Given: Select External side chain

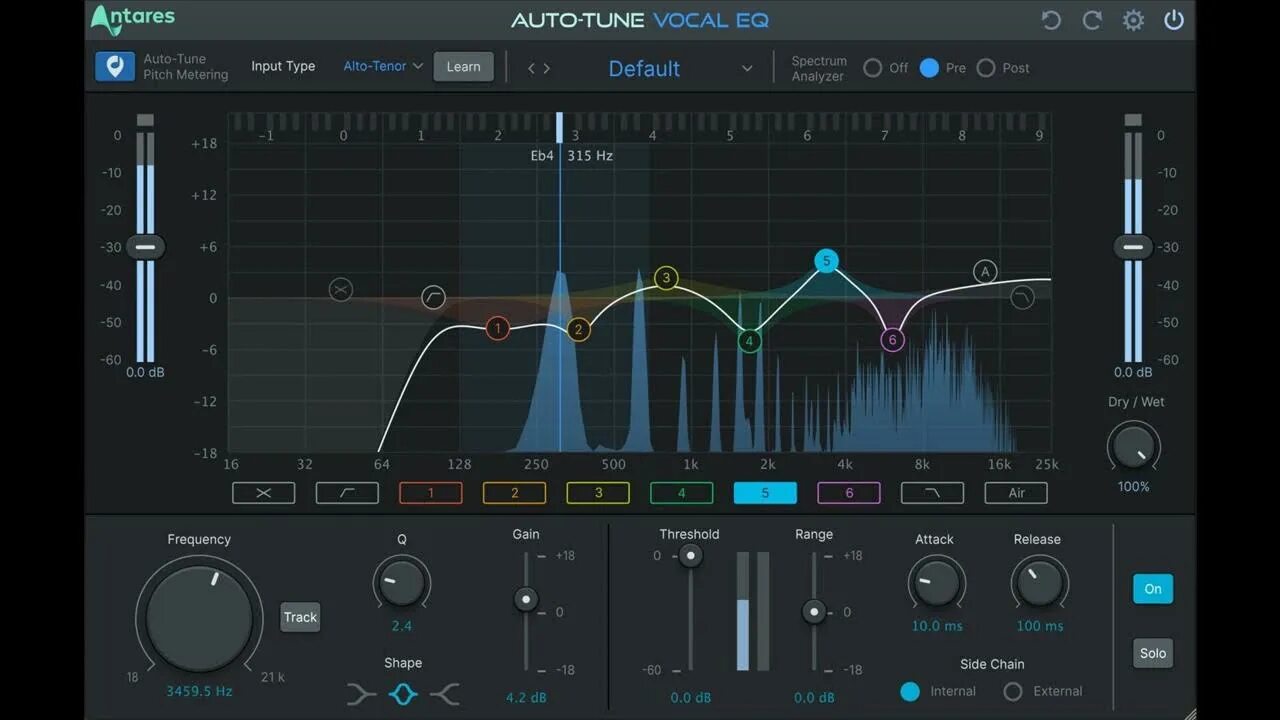Looking at the screenshot, I should (x=1013, y=691).
